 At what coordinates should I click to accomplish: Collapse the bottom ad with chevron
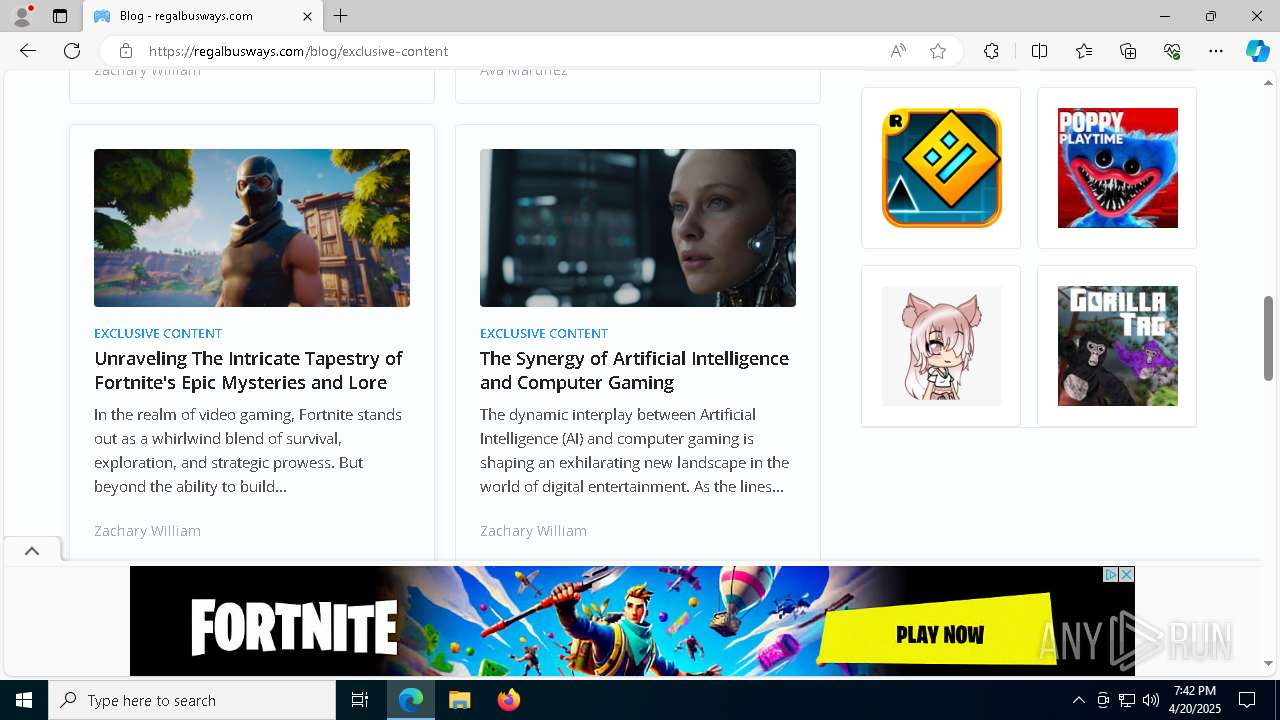[x=32, y=551]
